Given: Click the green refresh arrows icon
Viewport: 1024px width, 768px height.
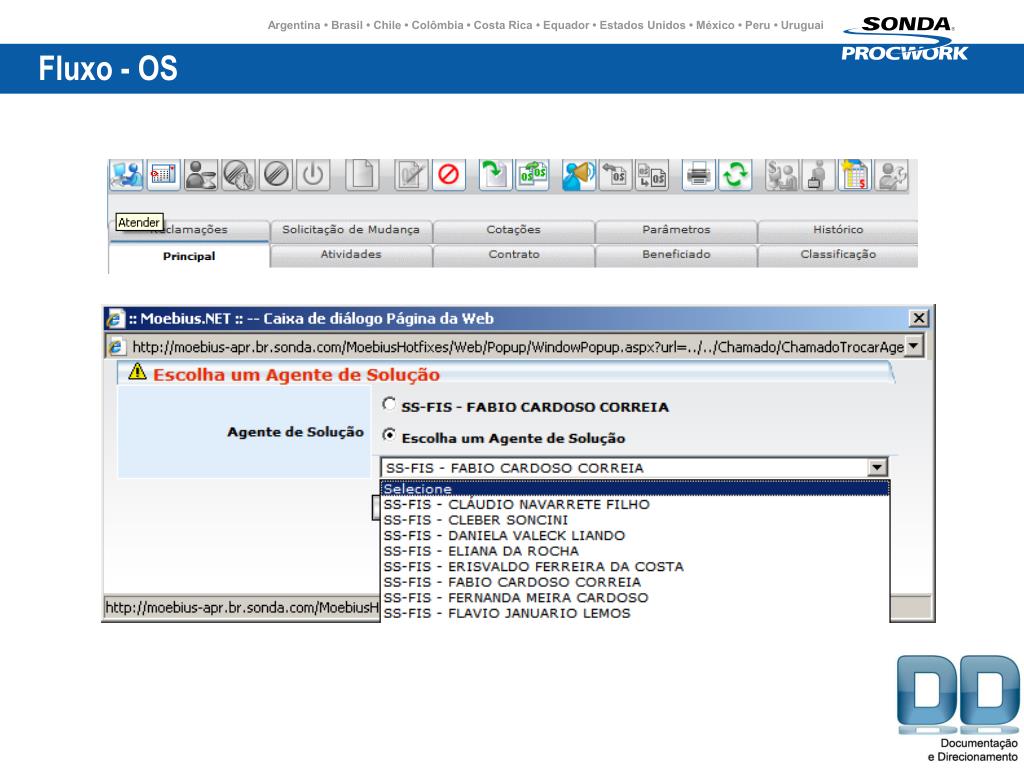Looking at the screenshot, I should pyautogui.click(x=735, y=175).
